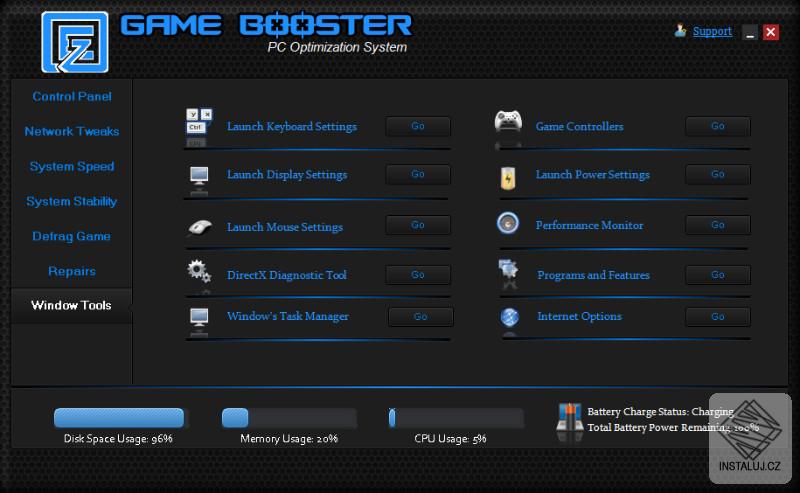
Task: Open the Control Panel tab
Action: (72, 96)
